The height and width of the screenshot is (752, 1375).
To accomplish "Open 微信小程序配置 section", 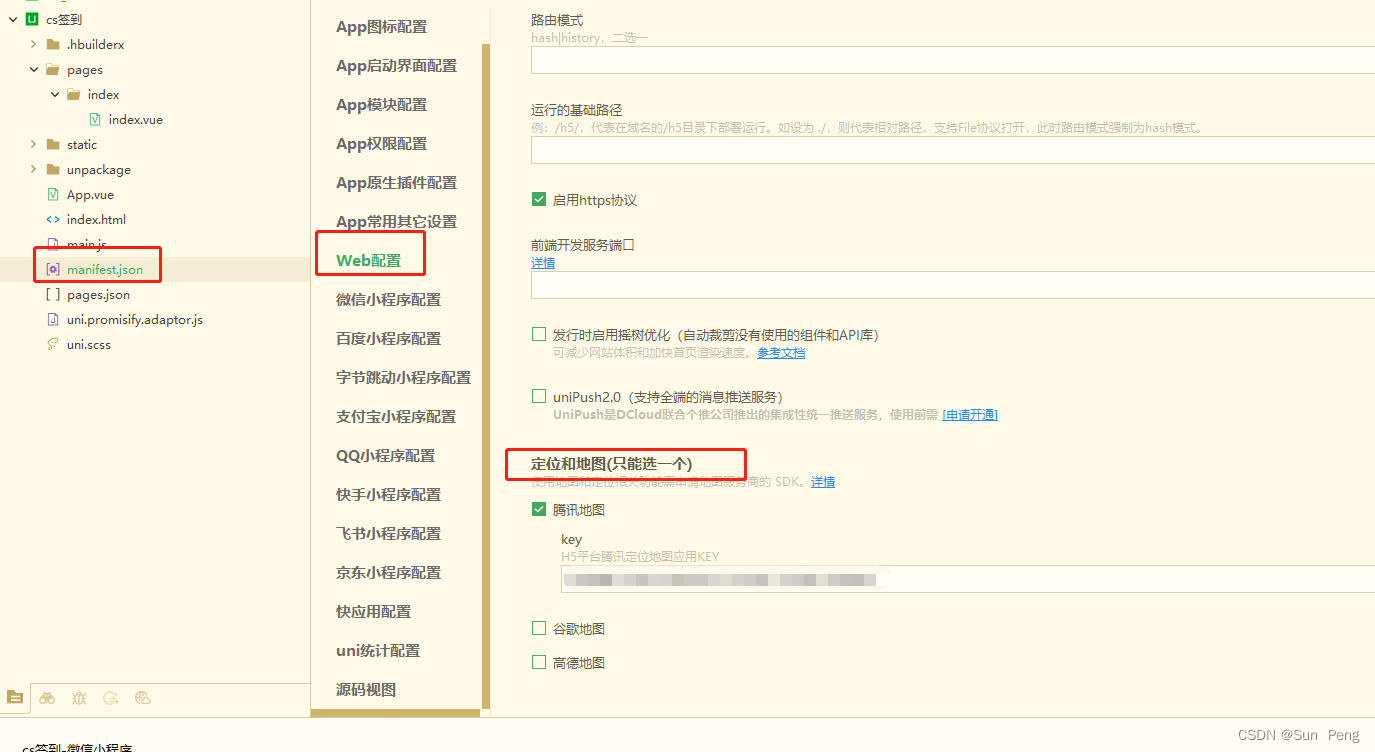I will pos(388,300).
